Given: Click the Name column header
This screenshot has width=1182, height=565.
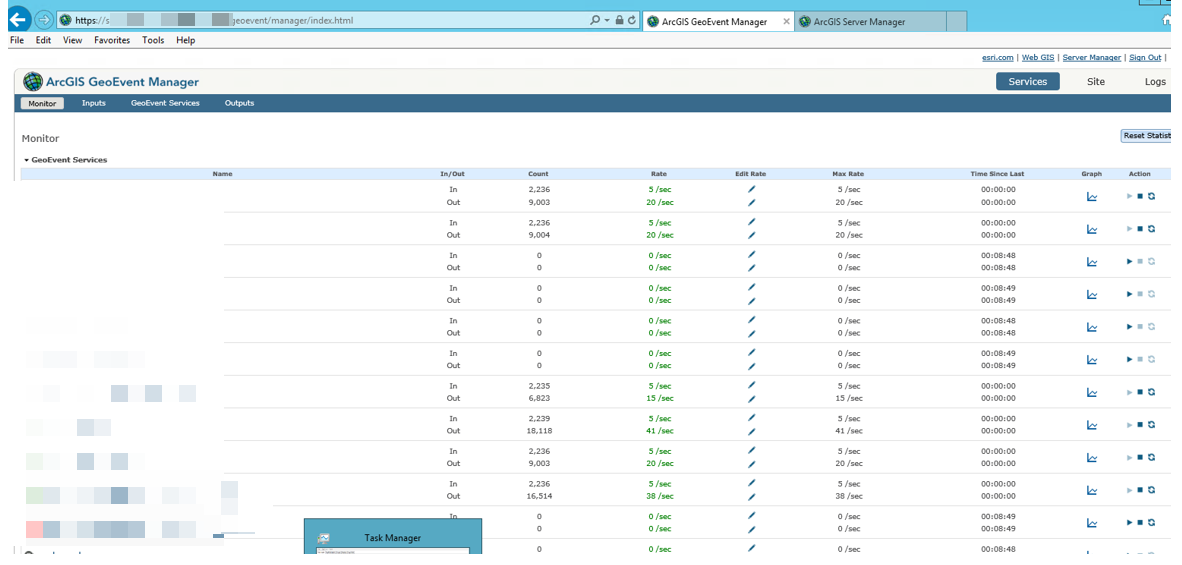Looking at the screenshot, I should (222, 174).
